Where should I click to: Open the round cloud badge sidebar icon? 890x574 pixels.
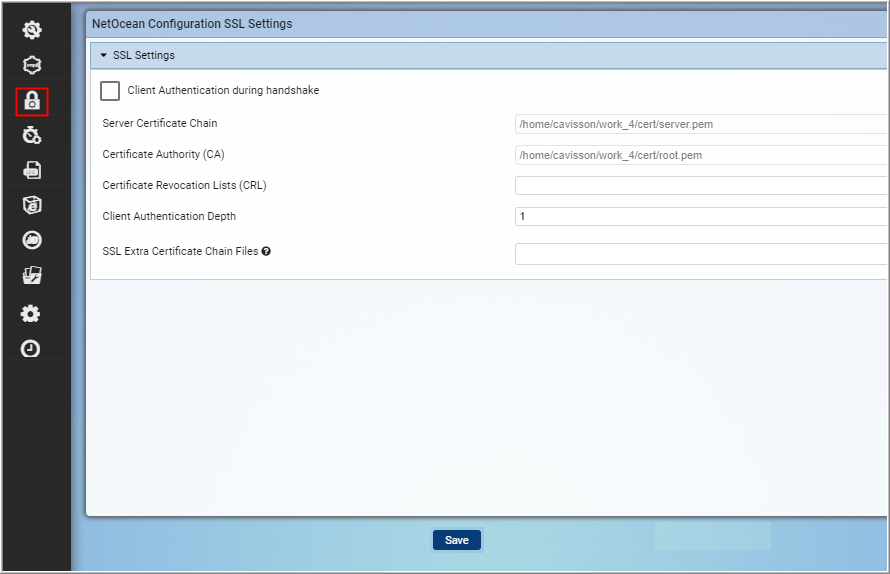(x=32, y=240)
